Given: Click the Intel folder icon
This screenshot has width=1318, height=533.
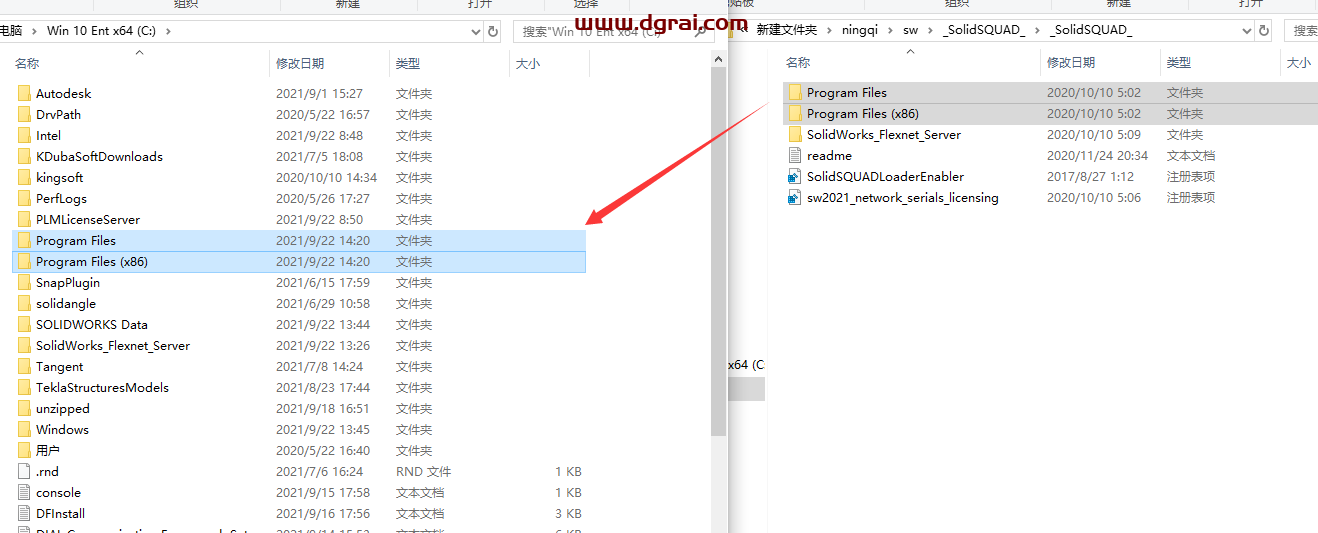Looking at the screenshot, I should coord(25,136).
